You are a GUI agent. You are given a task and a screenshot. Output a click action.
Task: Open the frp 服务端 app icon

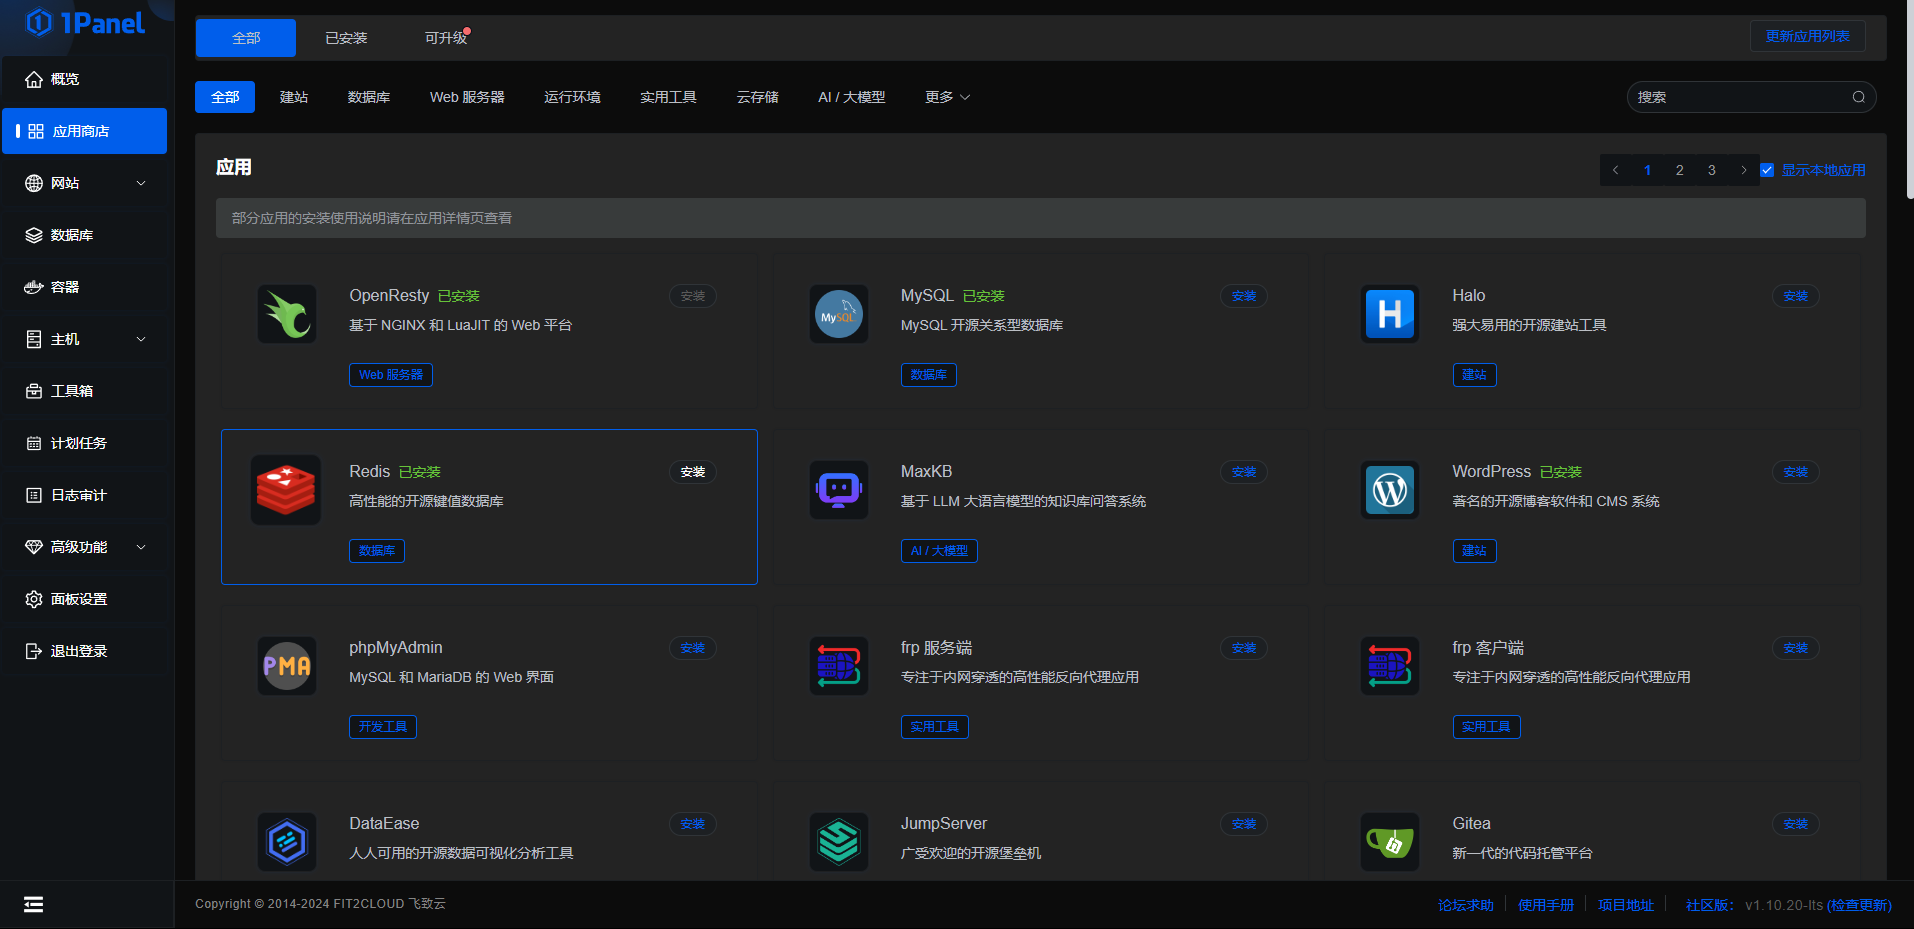838,666
